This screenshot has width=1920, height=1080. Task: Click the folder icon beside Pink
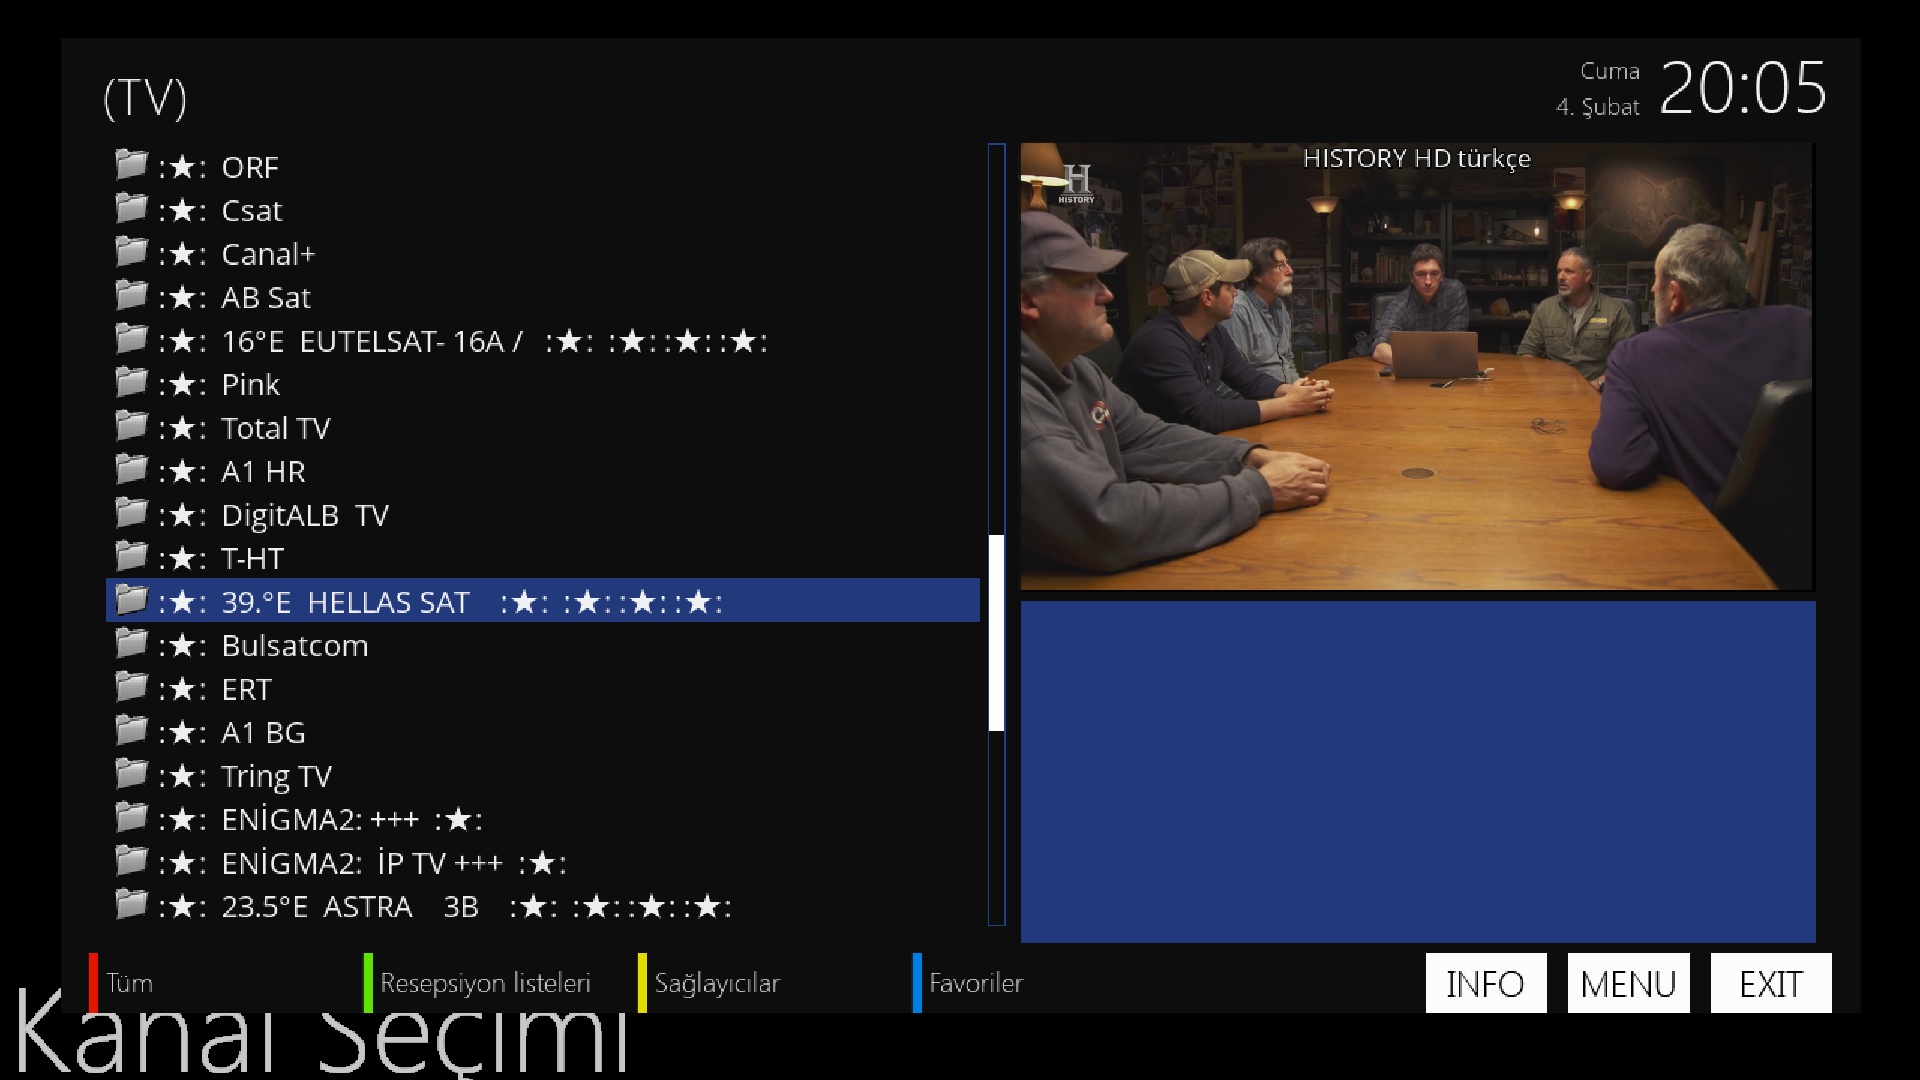(x=131, y=382)
